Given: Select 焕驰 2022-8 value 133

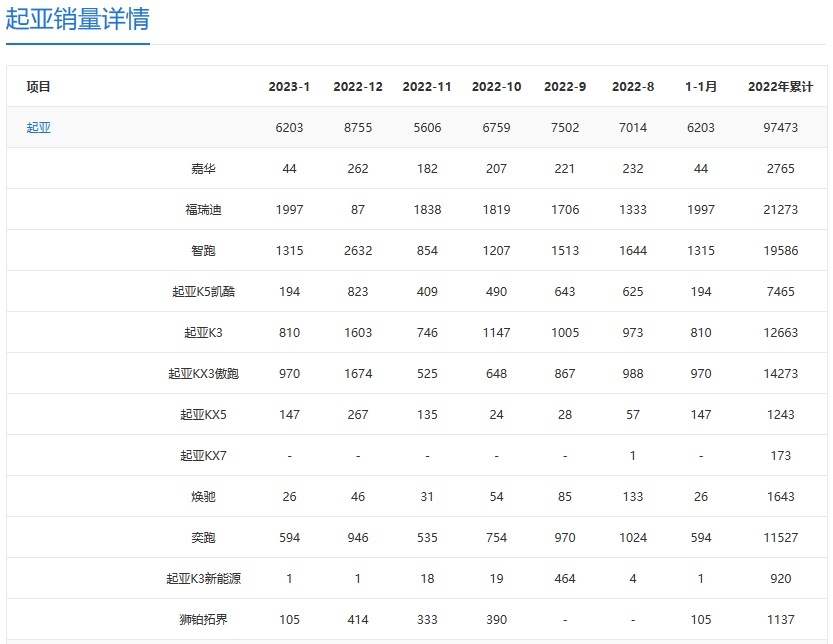Looking at the screenshot, I should (x=633, y=496).
